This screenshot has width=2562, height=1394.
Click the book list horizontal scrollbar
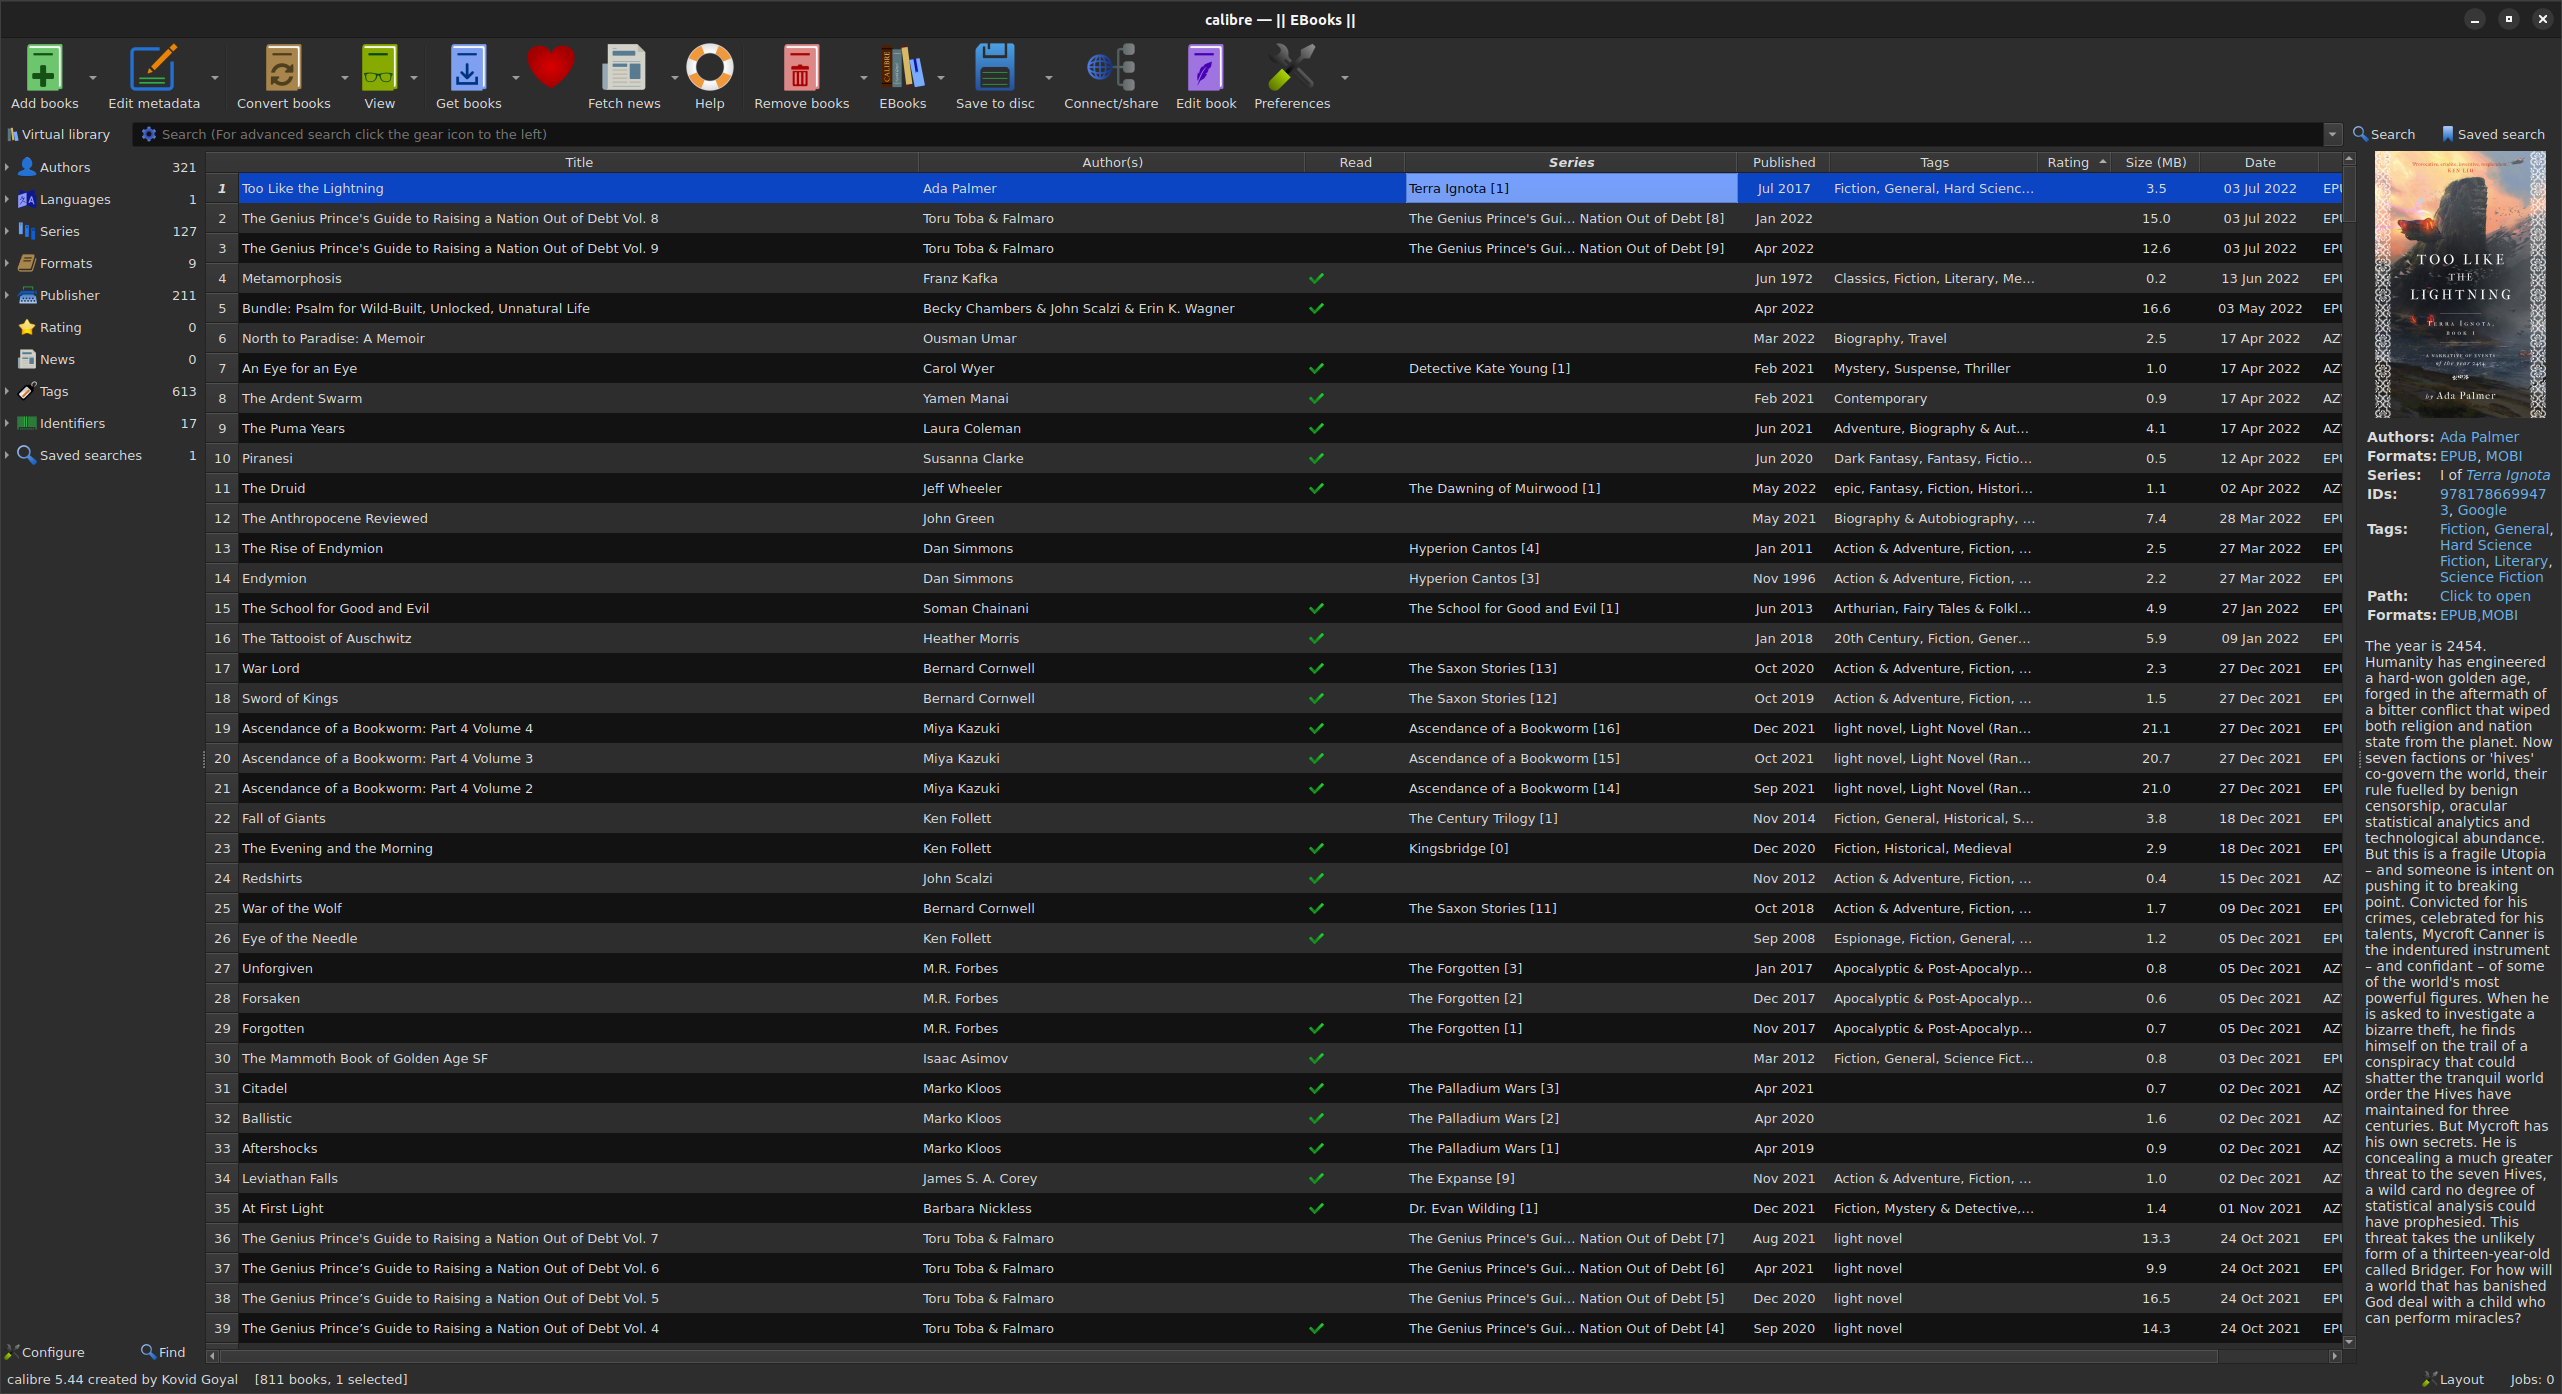[x=1273, y=1356]
